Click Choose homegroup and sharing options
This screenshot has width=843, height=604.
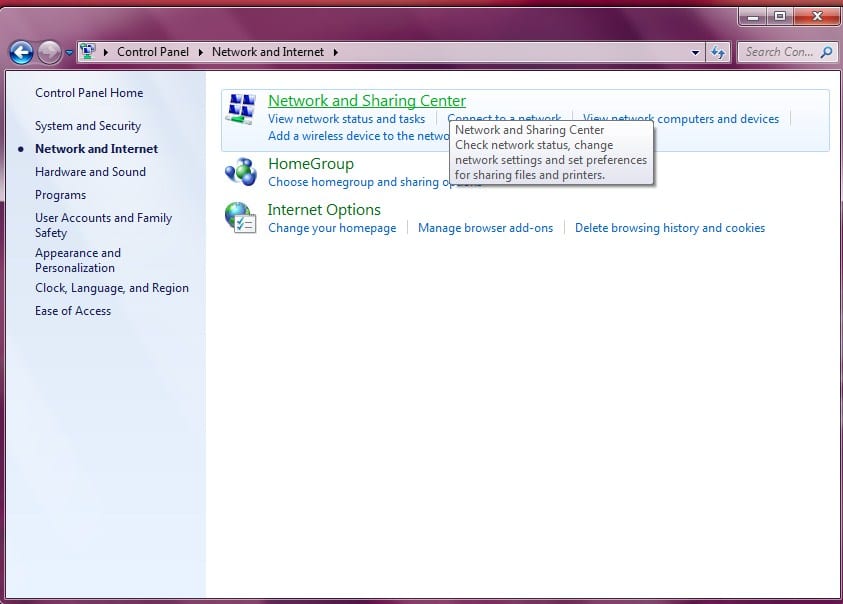coord(359,182)
